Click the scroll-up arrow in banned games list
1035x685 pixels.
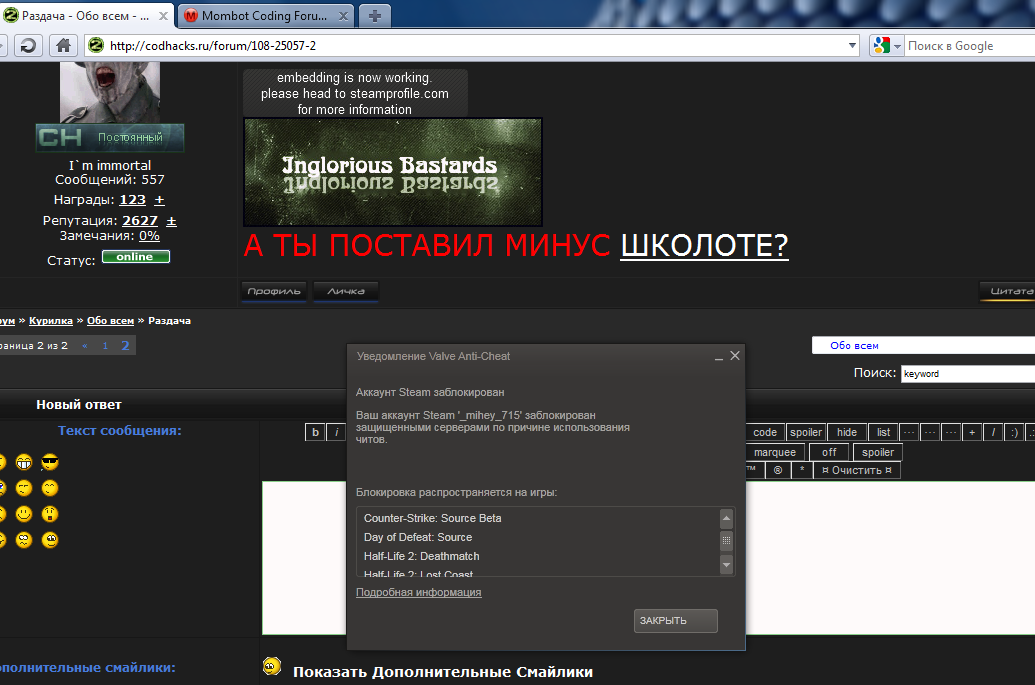(726, 519)
